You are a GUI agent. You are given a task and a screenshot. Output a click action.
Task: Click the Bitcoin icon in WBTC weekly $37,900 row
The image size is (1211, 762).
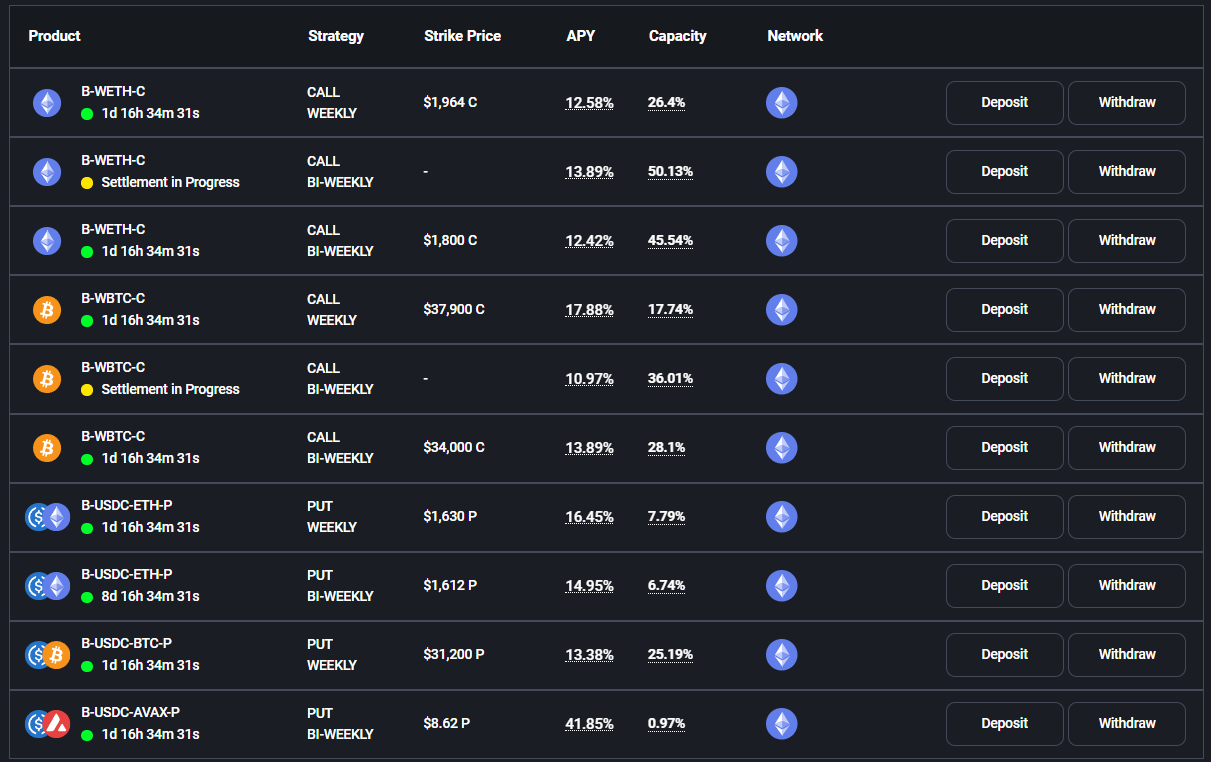(47, 310)
